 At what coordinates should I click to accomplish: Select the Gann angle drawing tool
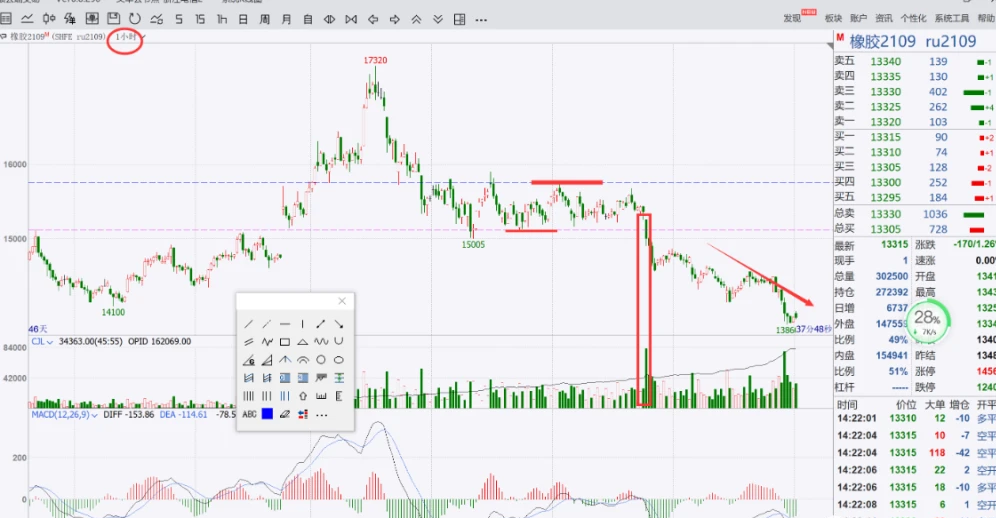click(x=248, y=360)
